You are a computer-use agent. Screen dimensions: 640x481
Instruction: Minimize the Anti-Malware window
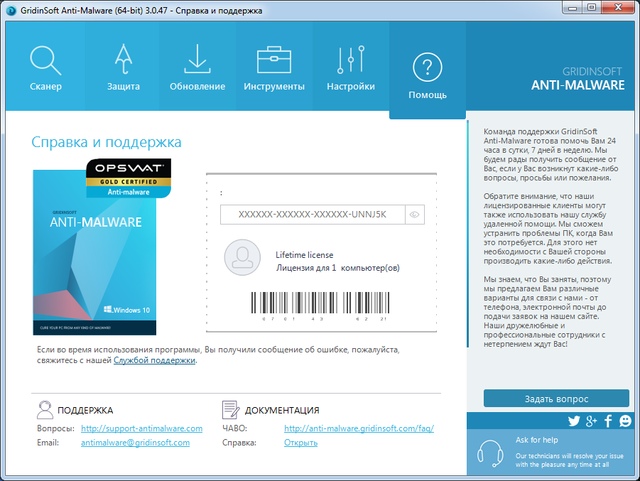(x=573, y=8)
